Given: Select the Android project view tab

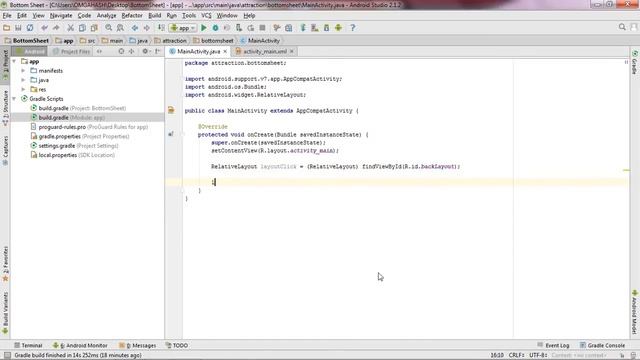Looking at the screenshot, I should [x=30, y=51].
